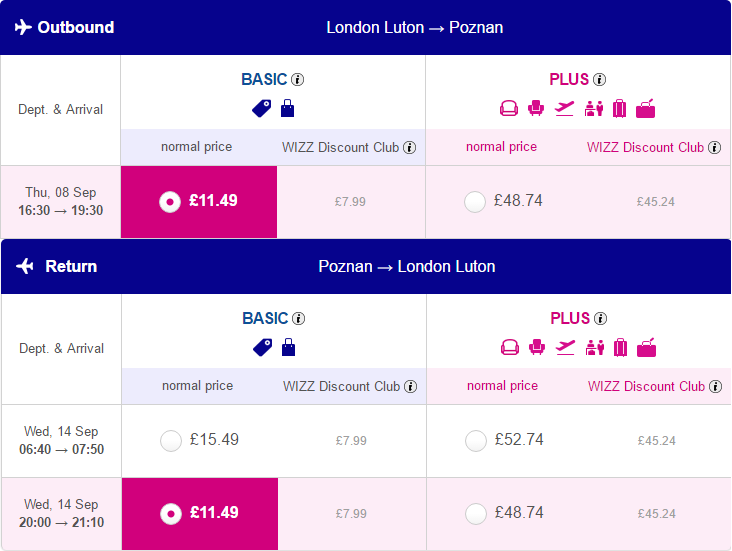Viewport: 732px width, 551px height.
Task: Select return 20:00 PLUS fare £48.74
Action: coord(476,514)
